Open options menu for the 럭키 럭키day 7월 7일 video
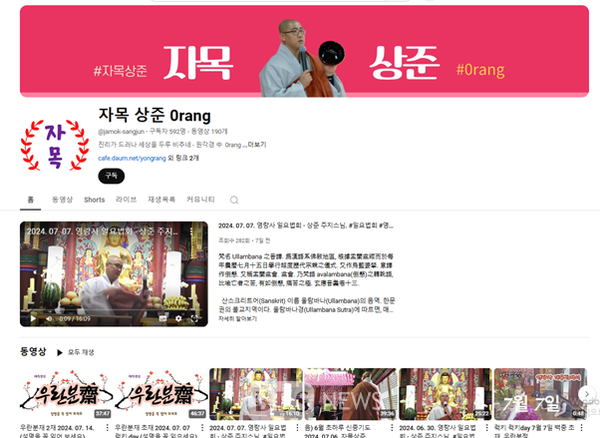 pos(582,427)
